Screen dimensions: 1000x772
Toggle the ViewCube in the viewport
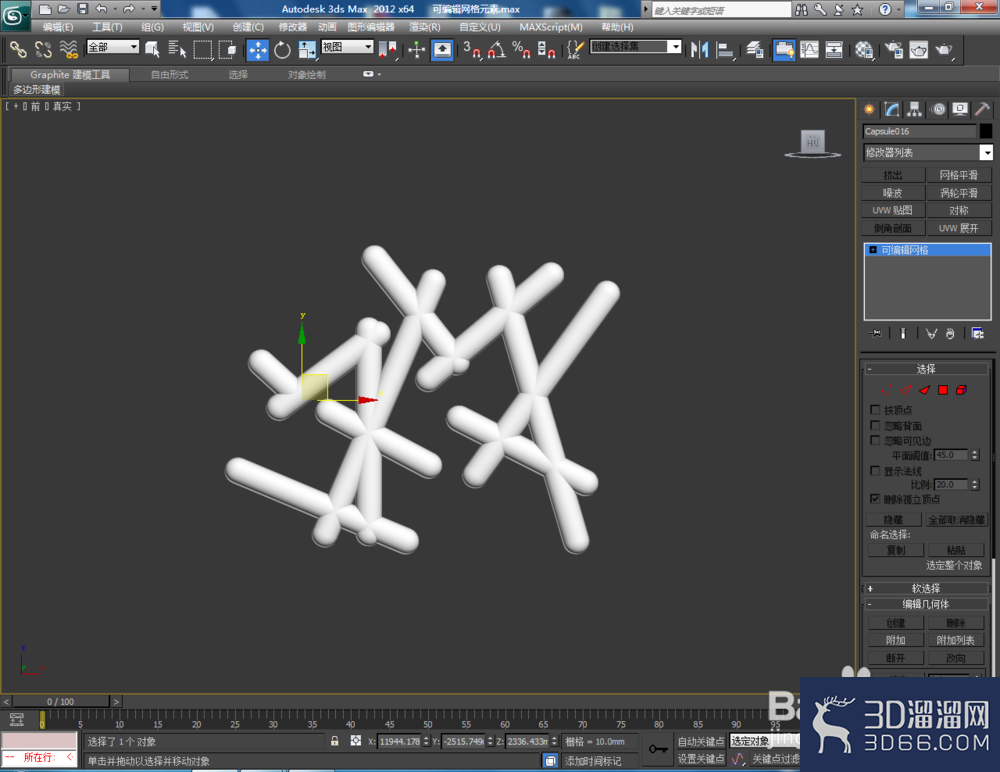click(812, 144)
